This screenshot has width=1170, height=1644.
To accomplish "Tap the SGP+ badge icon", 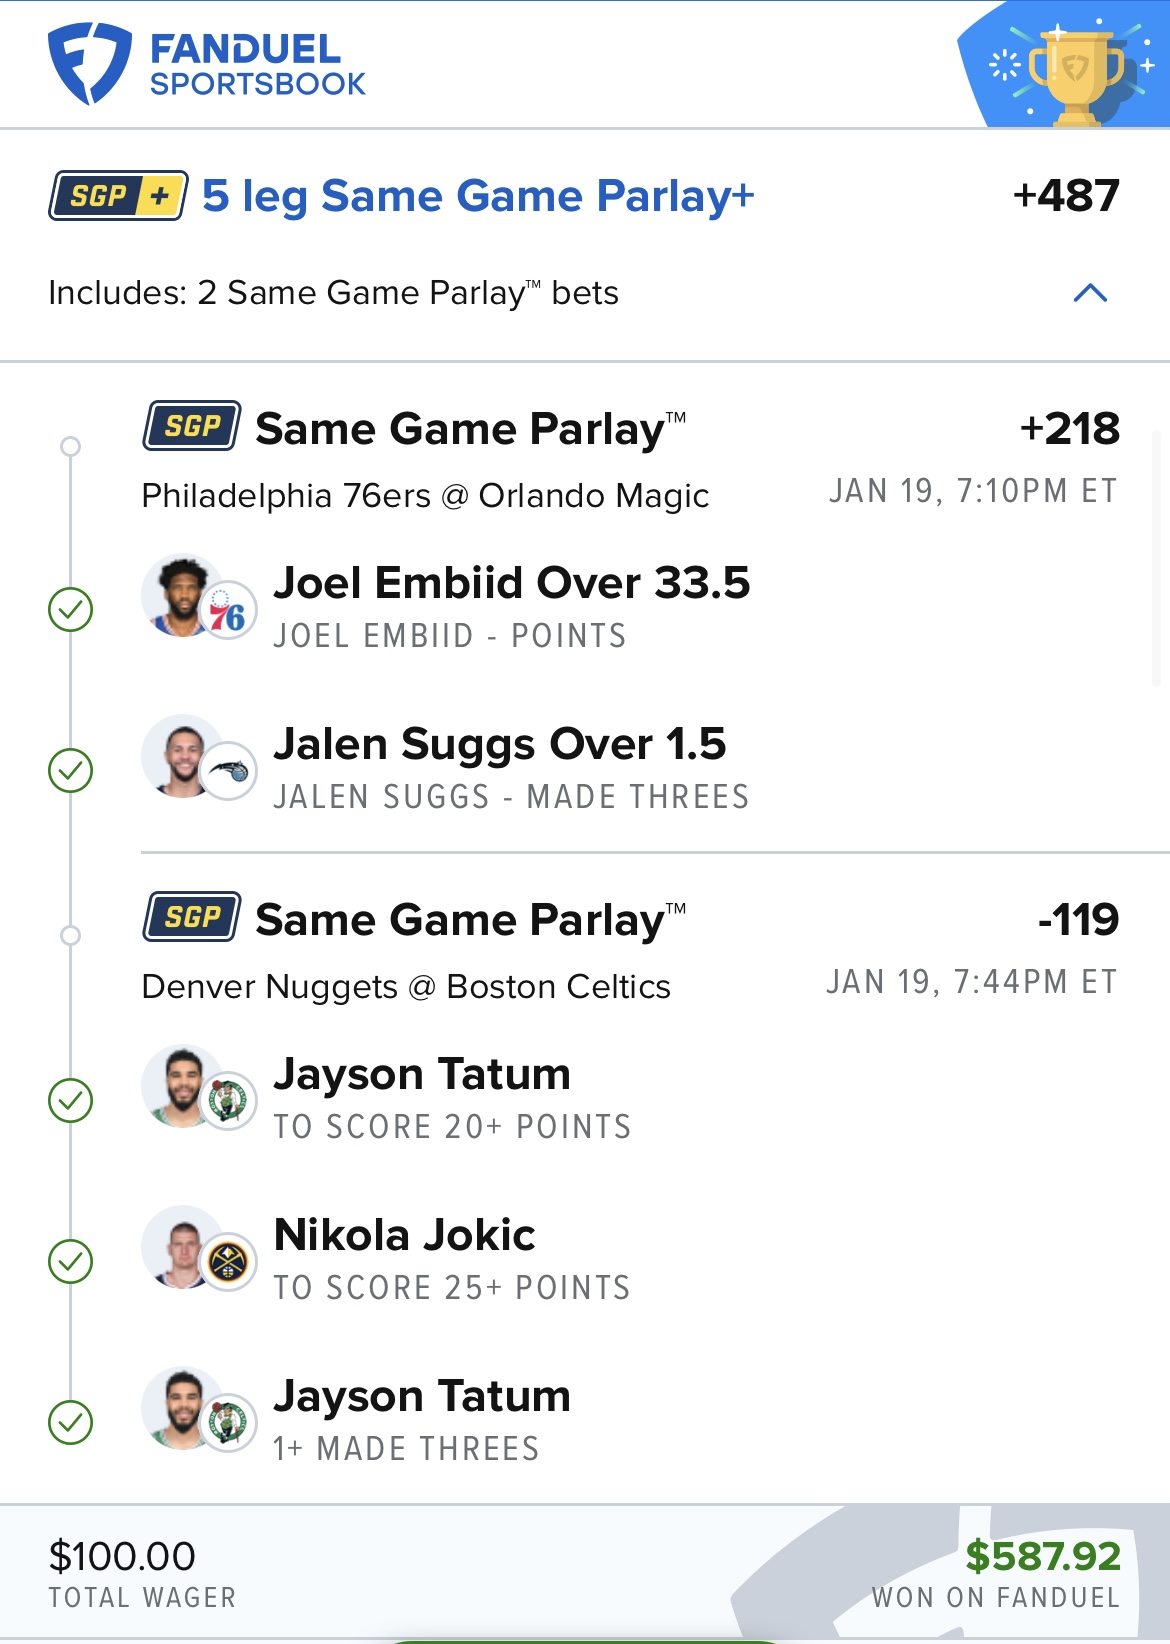I will (118, 196).
